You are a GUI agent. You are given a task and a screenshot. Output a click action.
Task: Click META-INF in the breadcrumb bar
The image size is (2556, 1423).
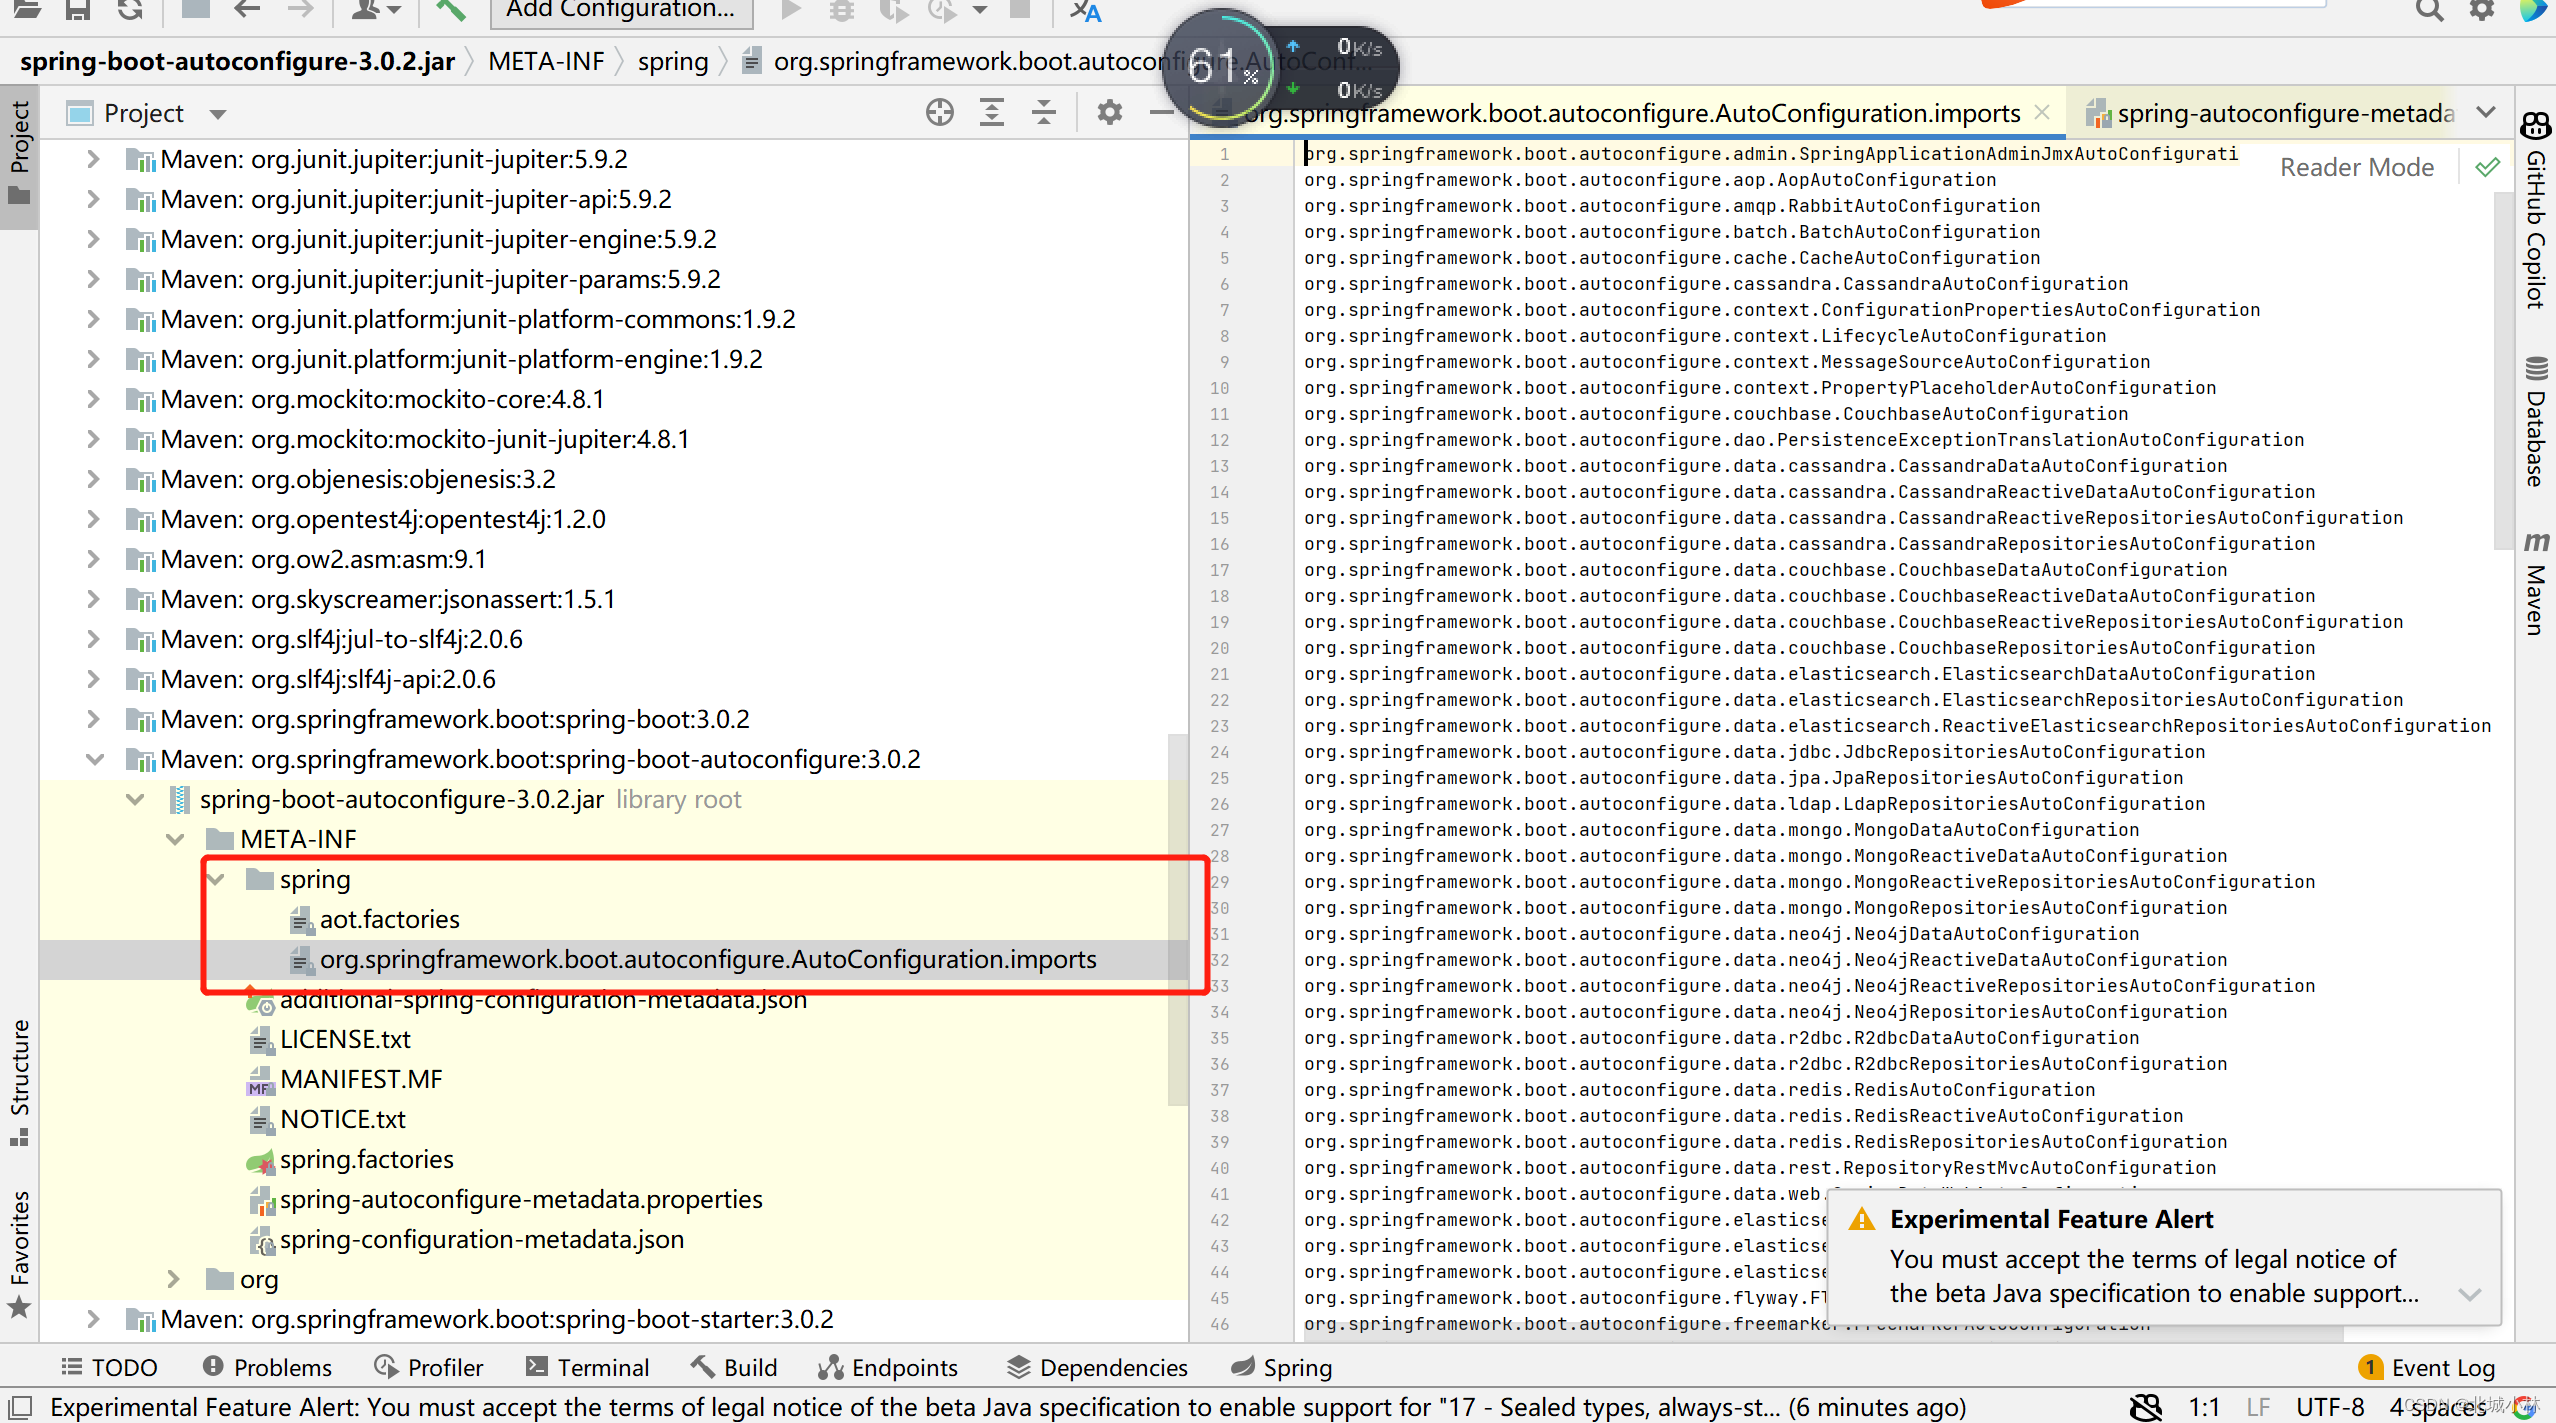[x=546, y=61]
